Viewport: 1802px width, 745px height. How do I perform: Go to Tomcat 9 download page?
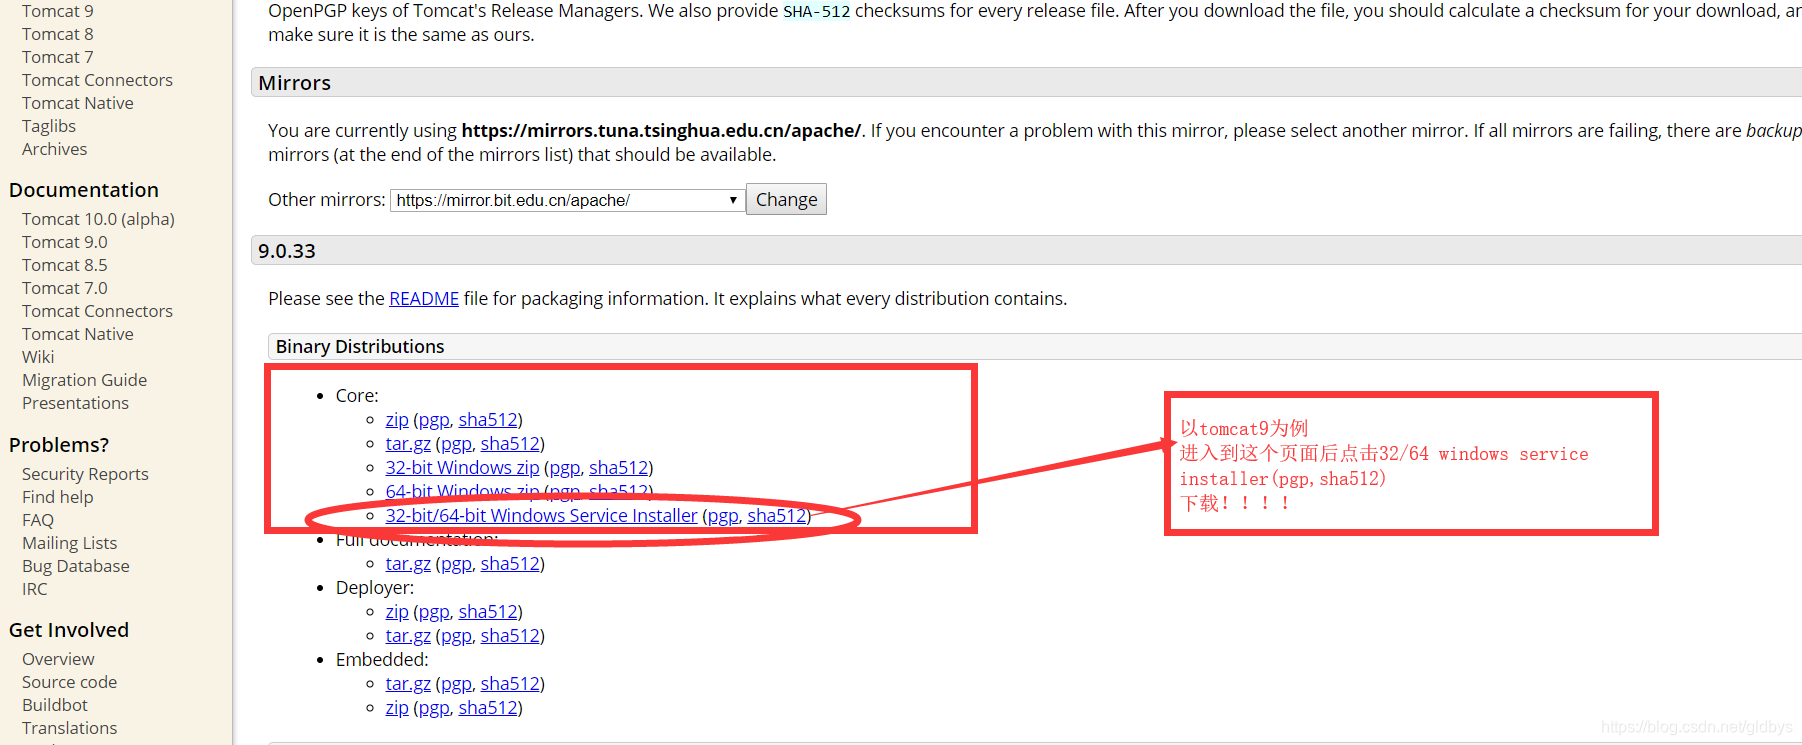[x=58, y=11]
